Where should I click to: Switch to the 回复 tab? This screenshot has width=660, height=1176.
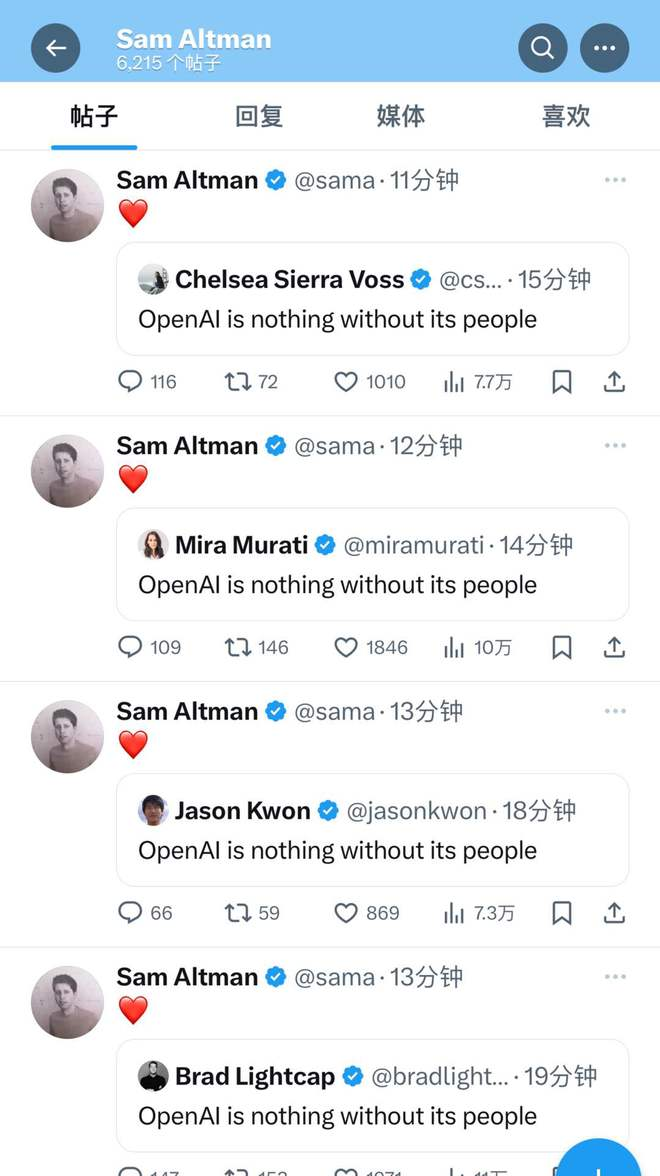click(x=259, y=116)
